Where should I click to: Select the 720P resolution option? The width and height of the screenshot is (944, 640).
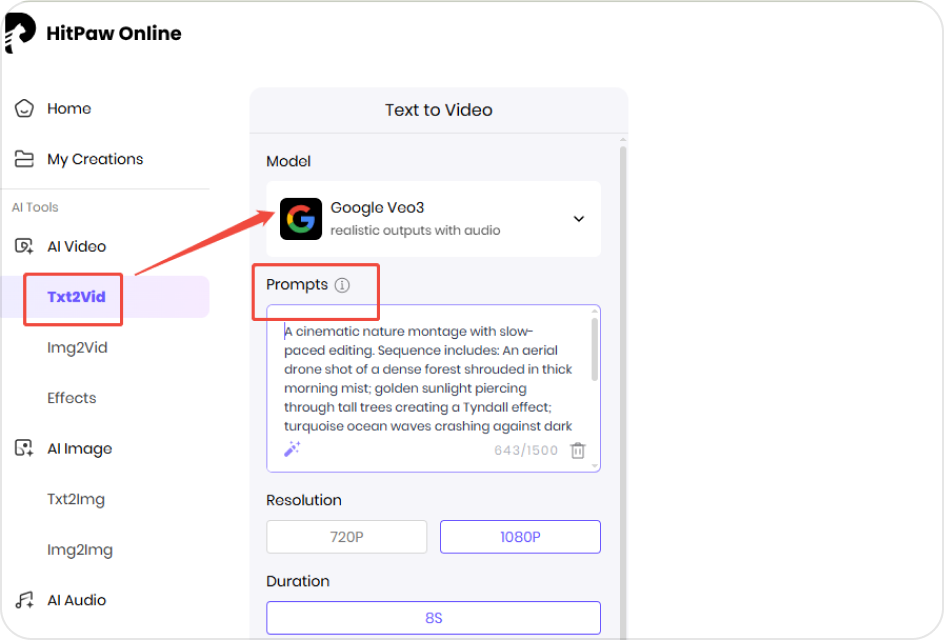coord(346,537)
